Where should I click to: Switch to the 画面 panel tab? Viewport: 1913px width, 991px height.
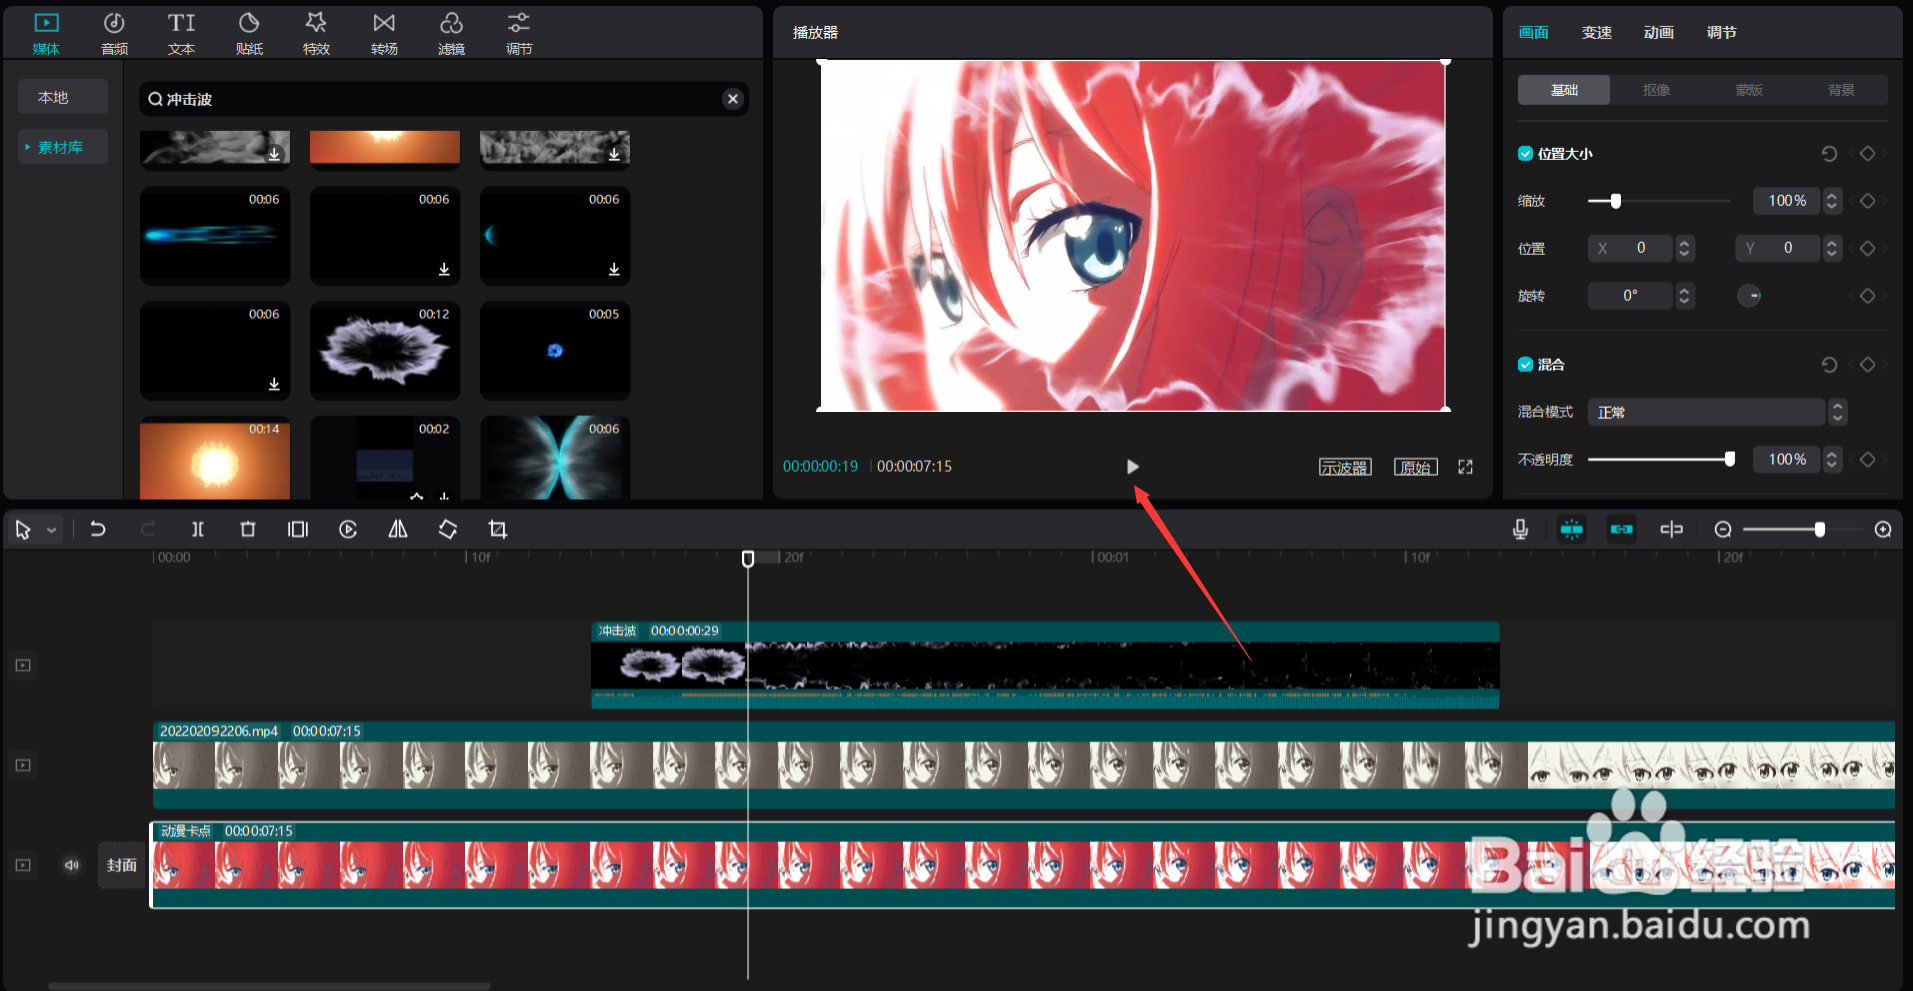click(1533, 32)
